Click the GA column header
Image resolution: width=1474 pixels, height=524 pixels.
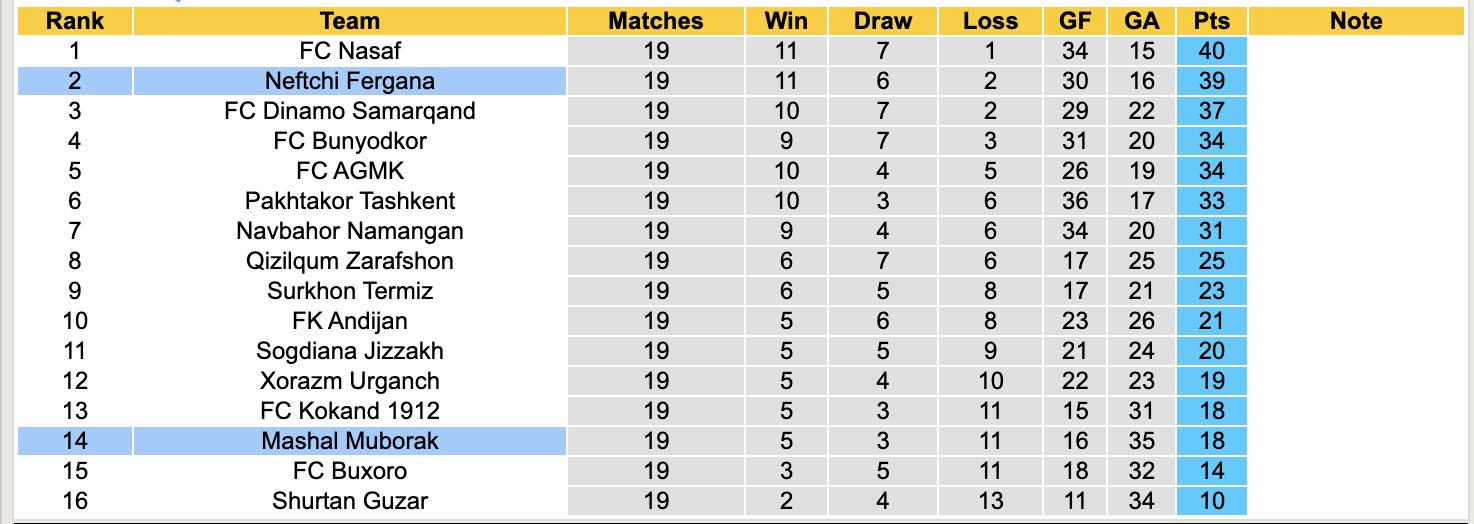click(1141, 21)
